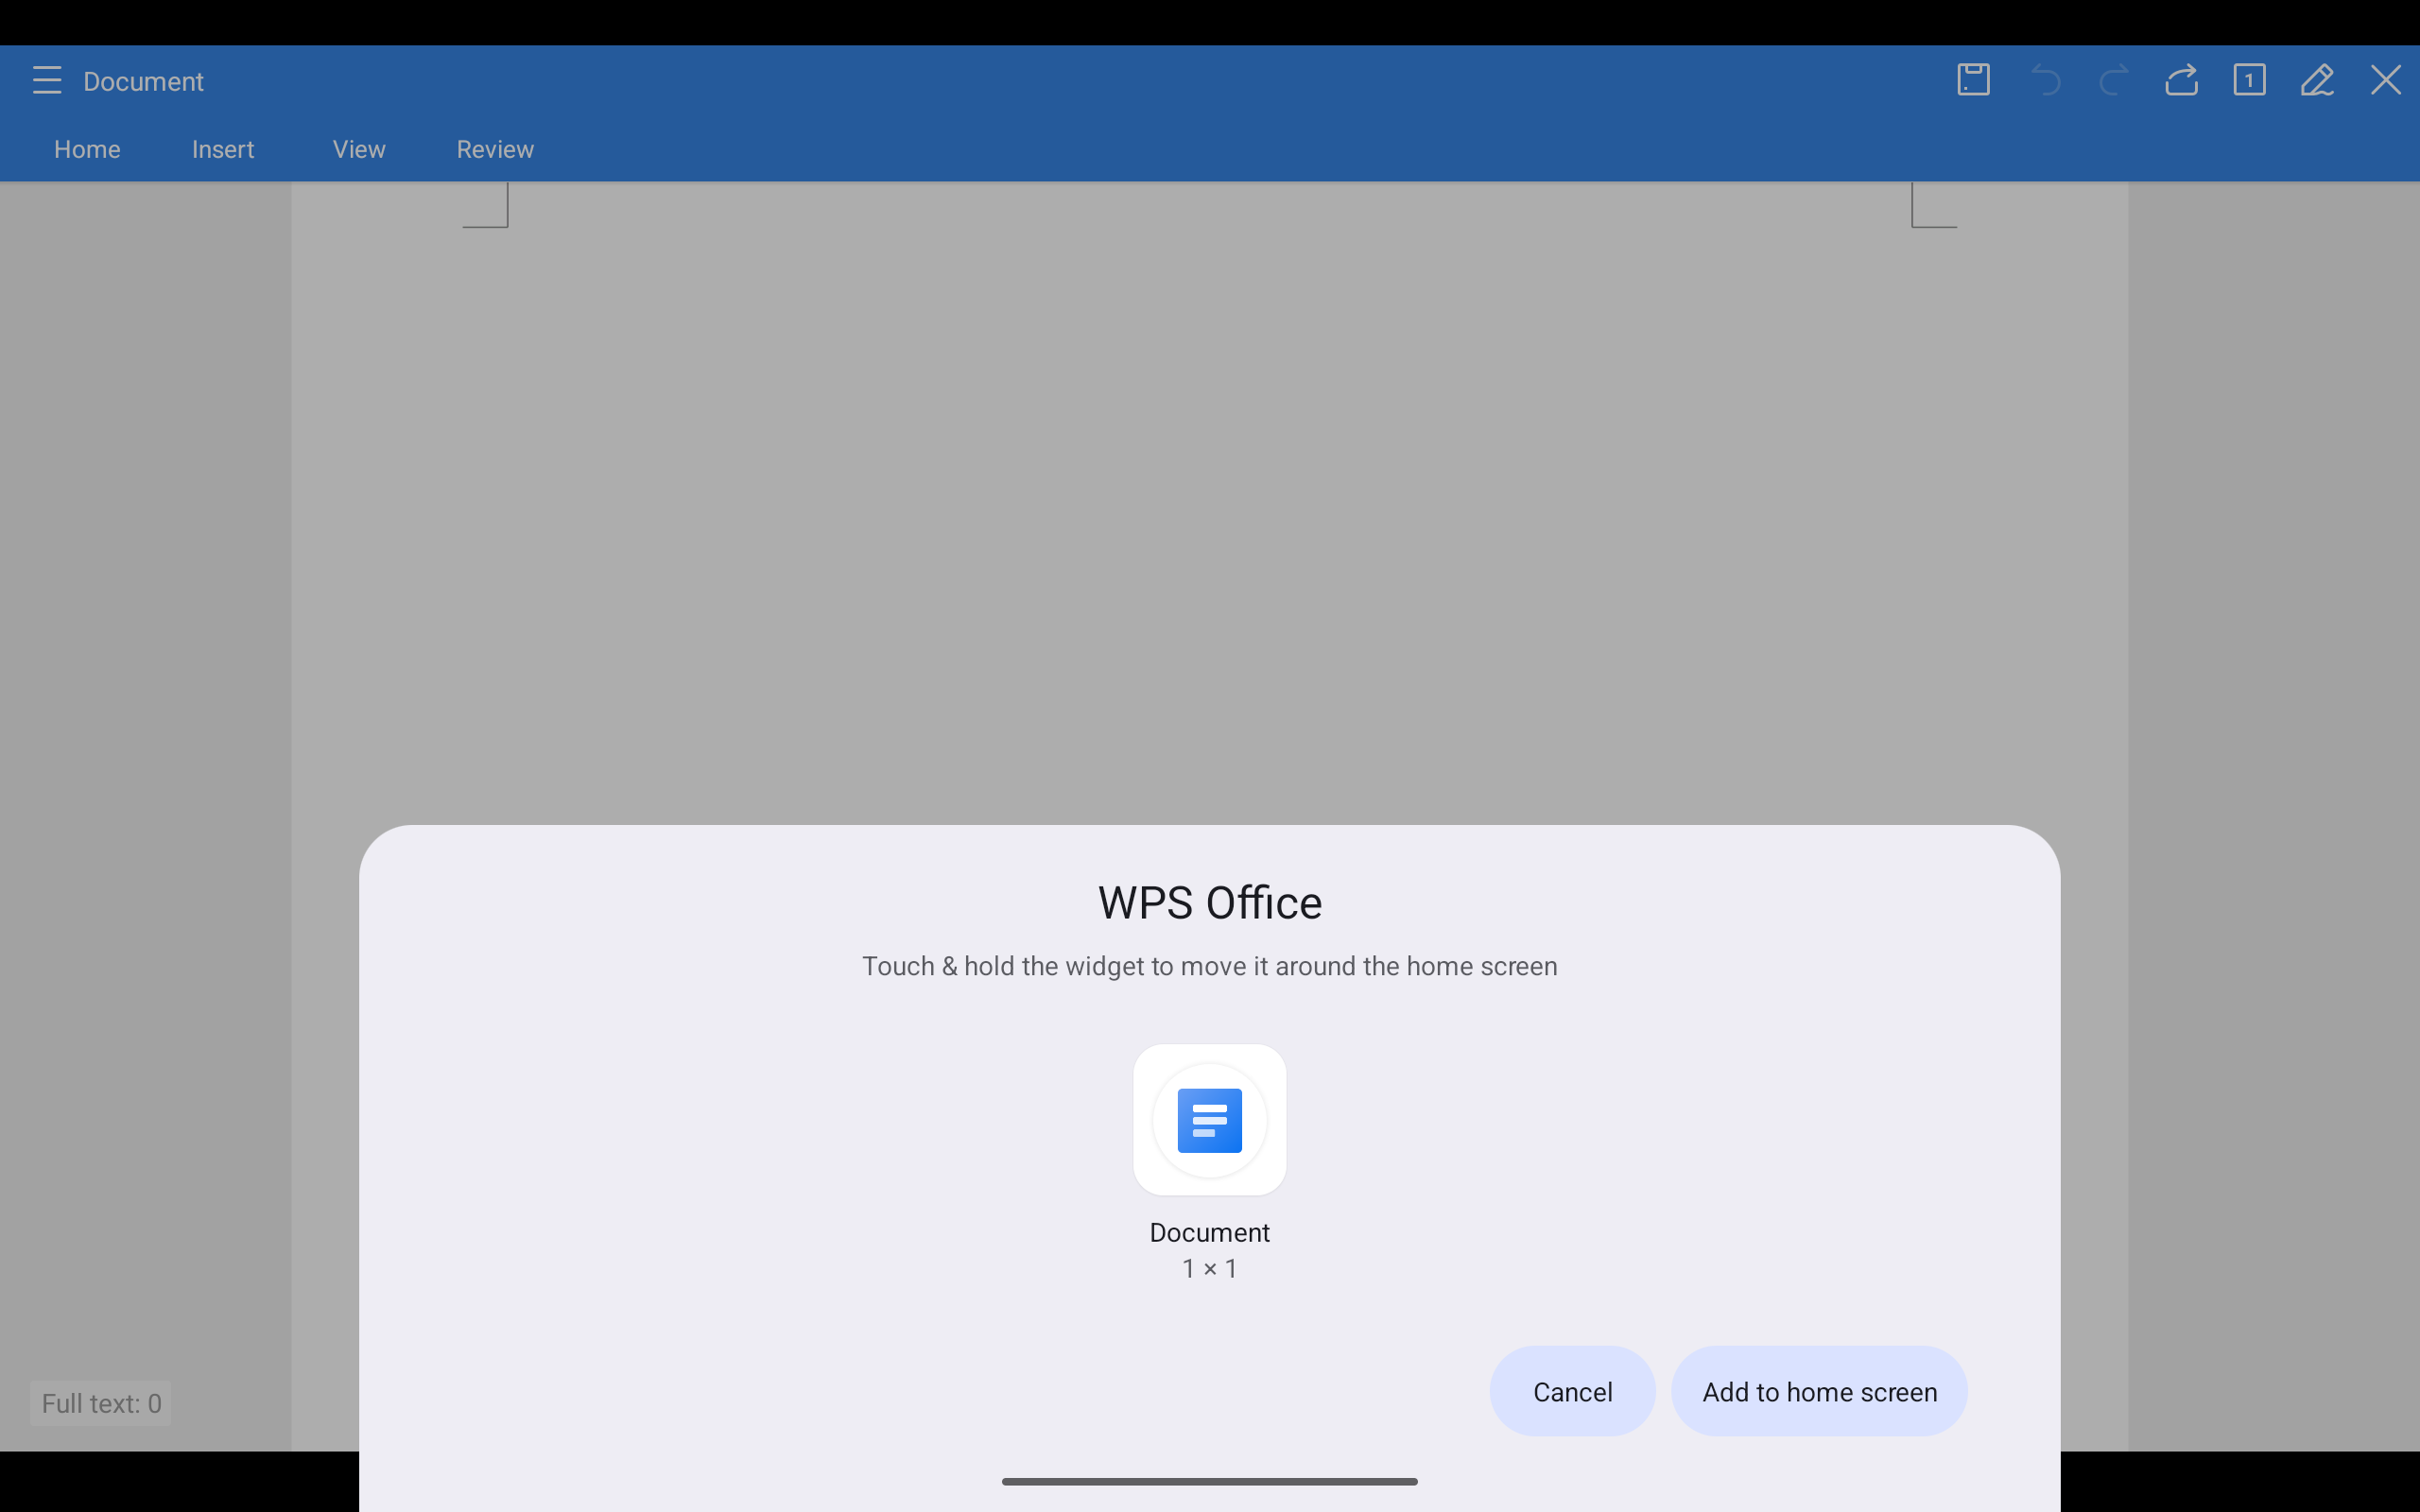Tap the Document widget preview icon
The image size is (2420, 1512).
point(1210,1120)
